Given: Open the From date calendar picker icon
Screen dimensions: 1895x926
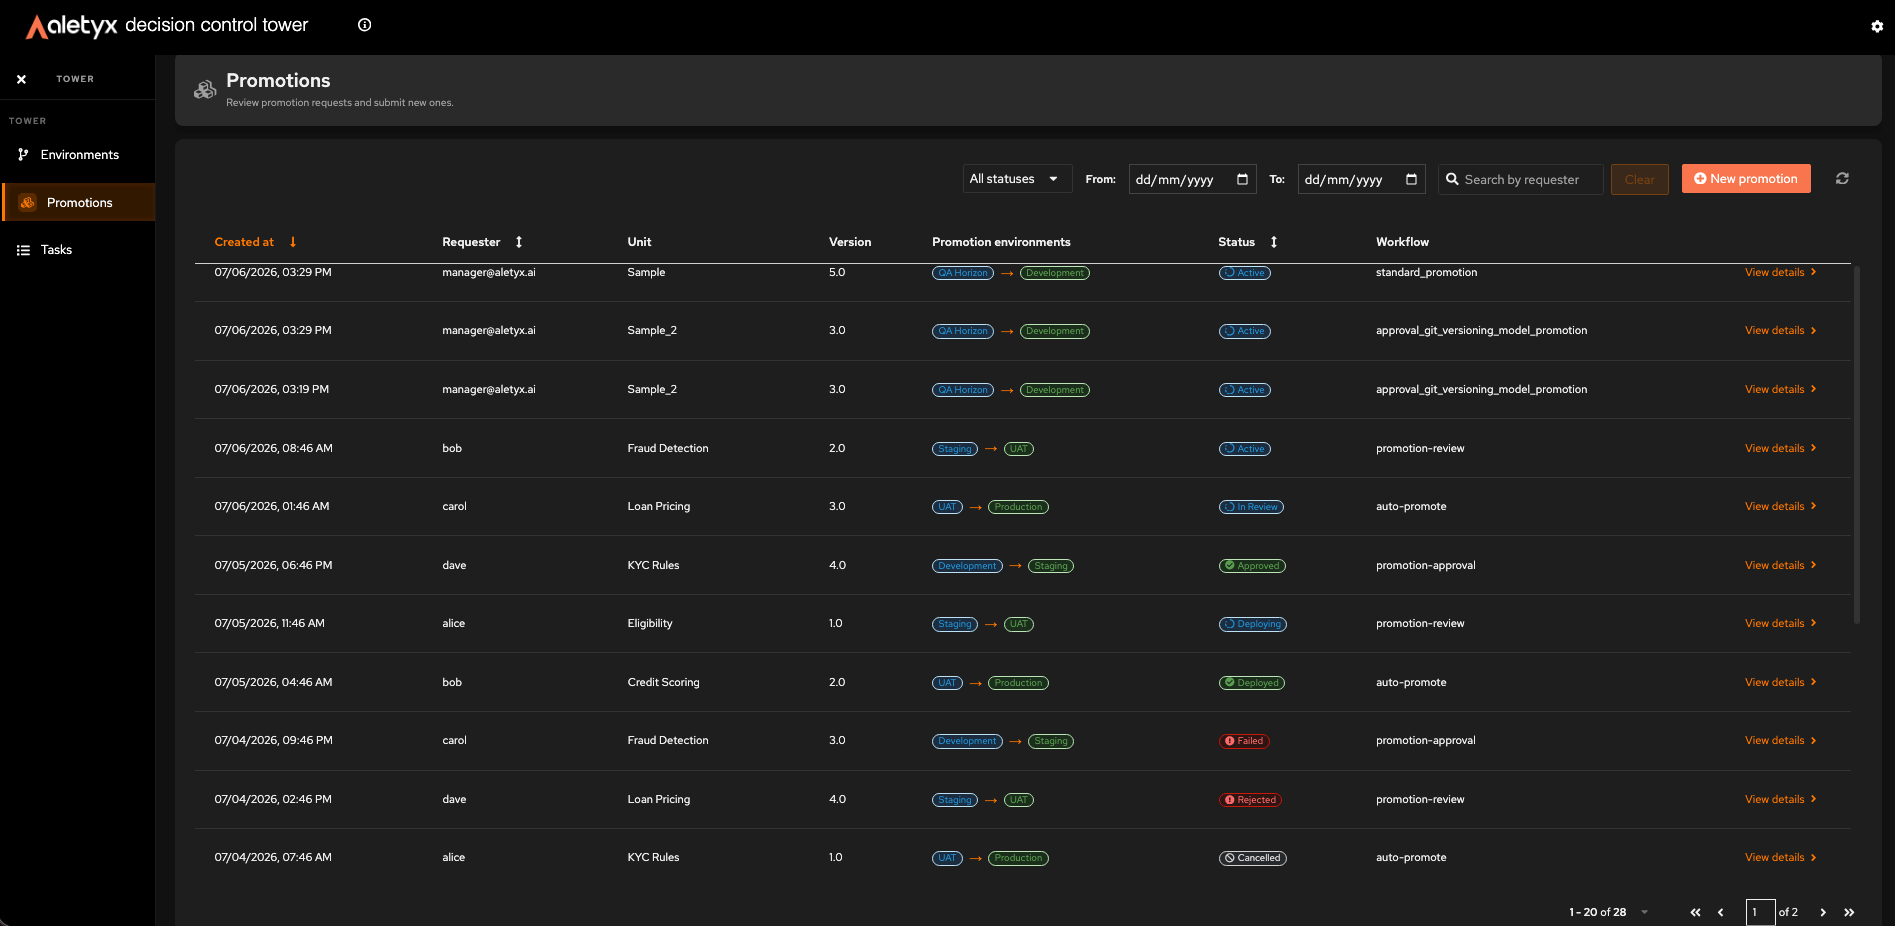Looking at the screenshot, I should tap(1242, 179).
